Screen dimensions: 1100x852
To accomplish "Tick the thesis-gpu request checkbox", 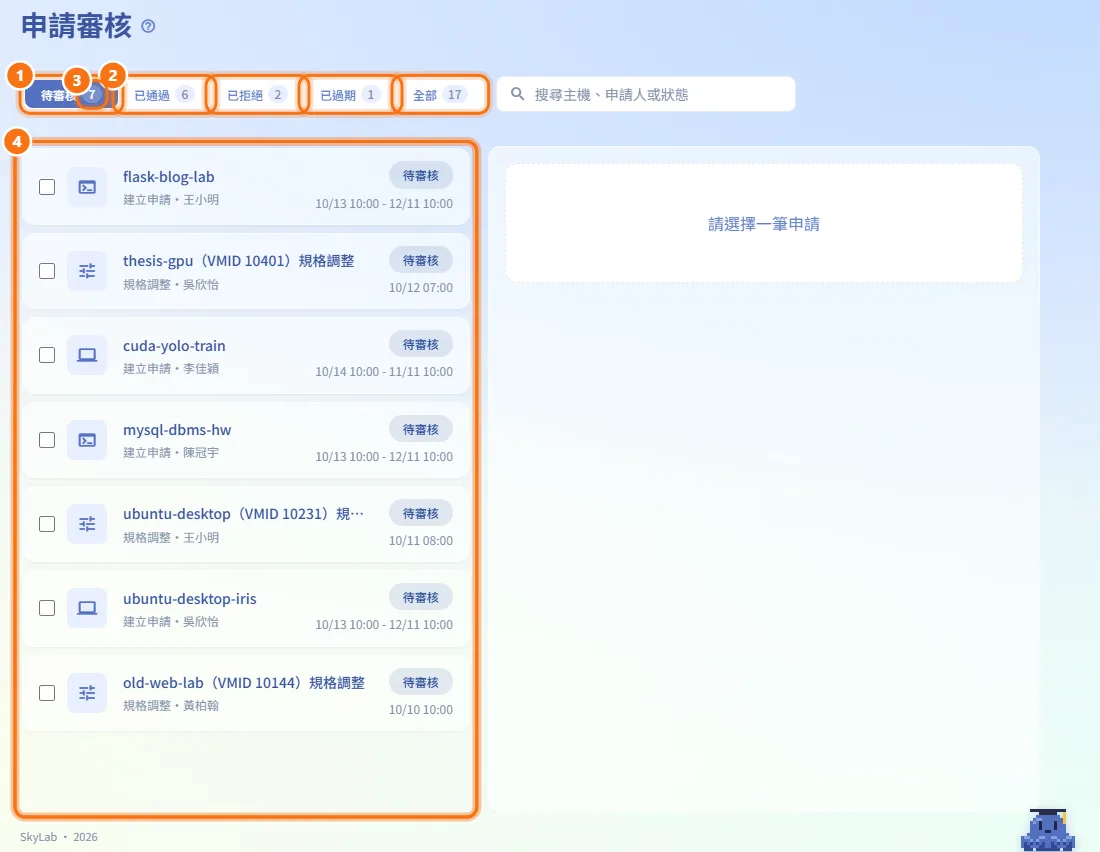I will click(x=47, y=271).
